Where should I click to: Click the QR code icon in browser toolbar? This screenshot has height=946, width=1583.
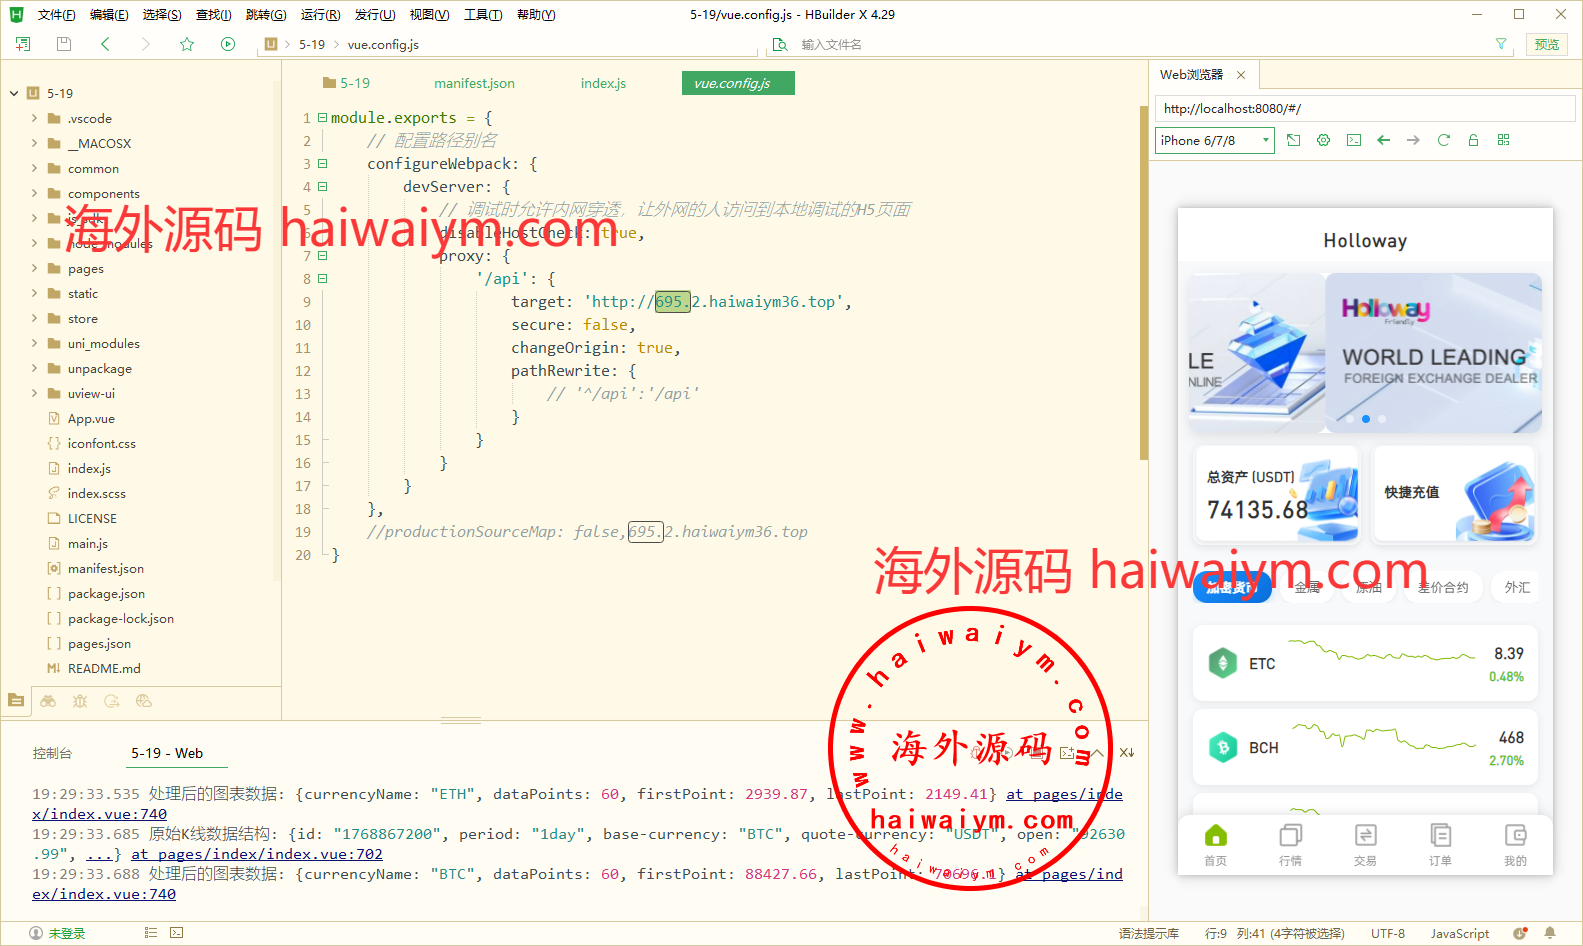(x=1503, y=140)
